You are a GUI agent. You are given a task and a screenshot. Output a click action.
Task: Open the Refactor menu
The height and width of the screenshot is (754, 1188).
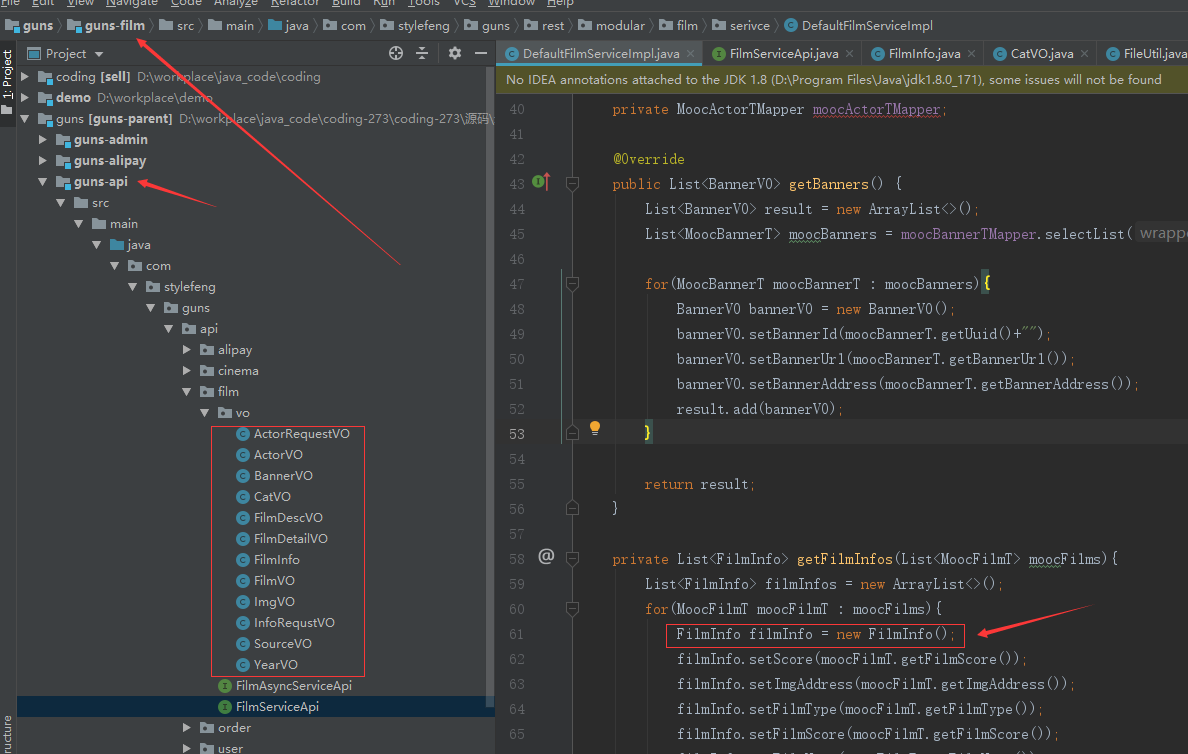295,3
